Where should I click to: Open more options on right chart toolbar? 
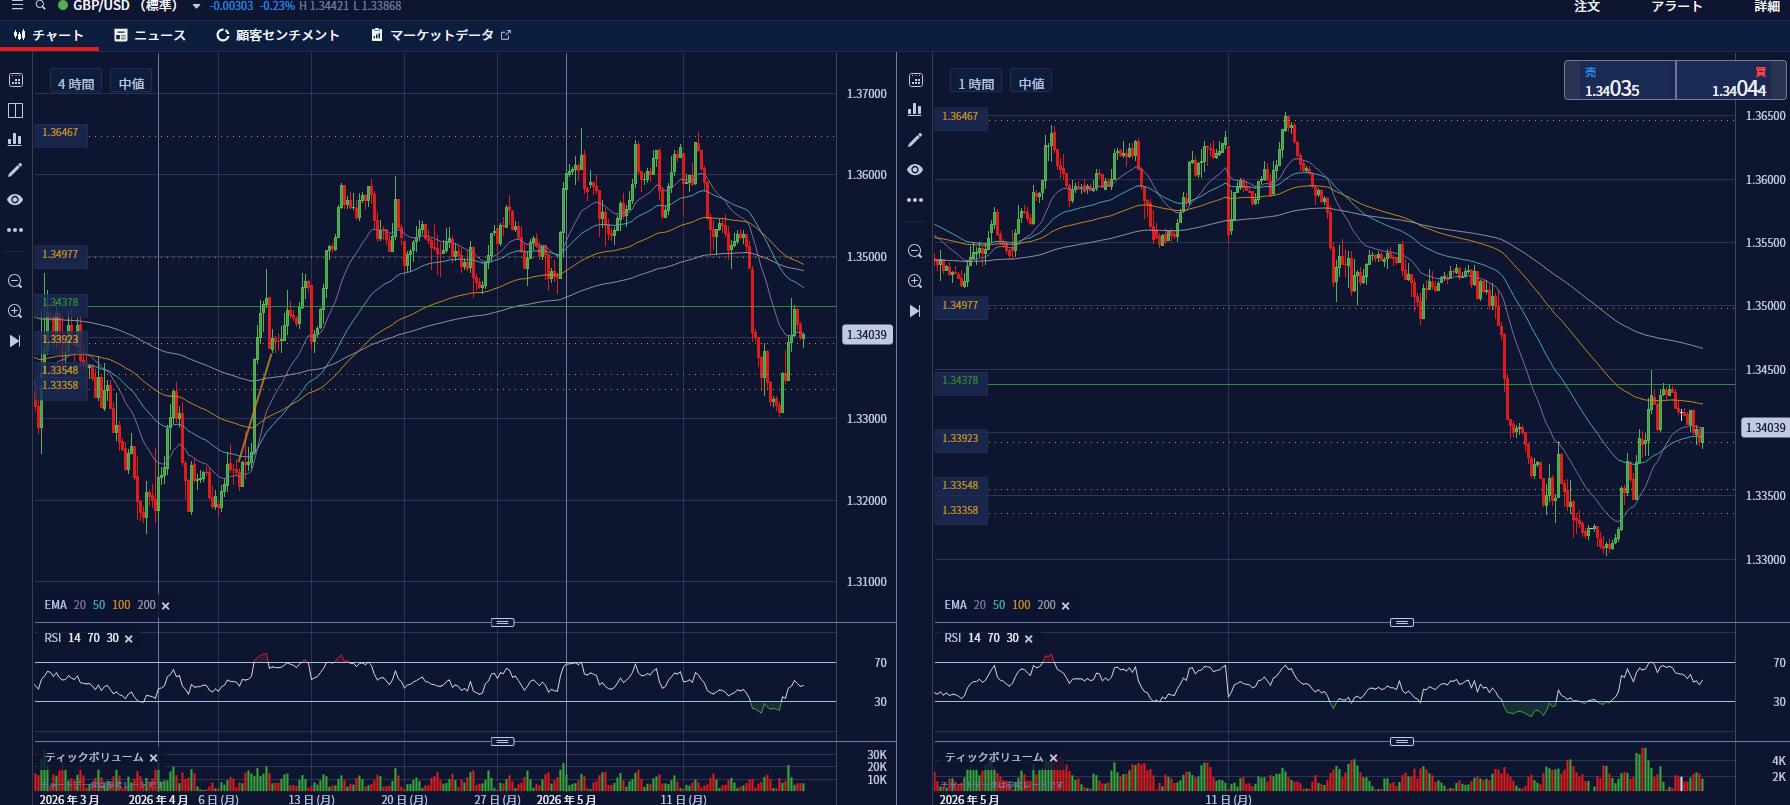pyautogui.click(x=915, y=200)
